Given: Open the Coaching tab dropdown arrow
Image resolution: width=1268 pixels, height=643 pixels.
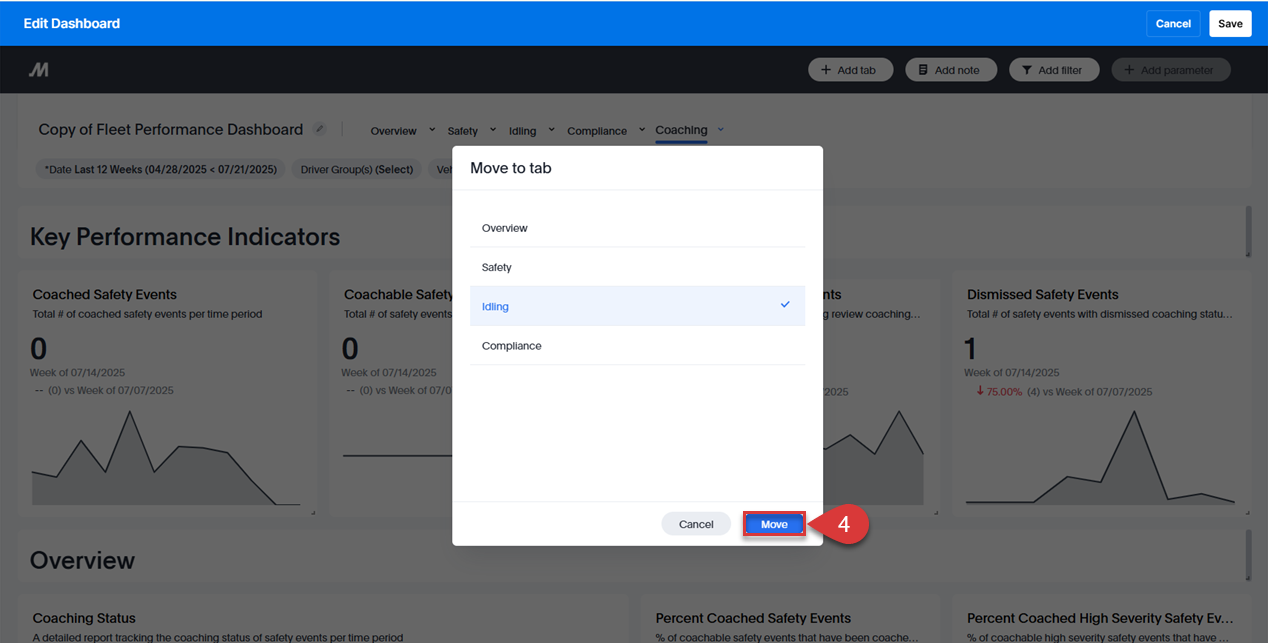Looking at the screenshot, I should coord(720,129).
